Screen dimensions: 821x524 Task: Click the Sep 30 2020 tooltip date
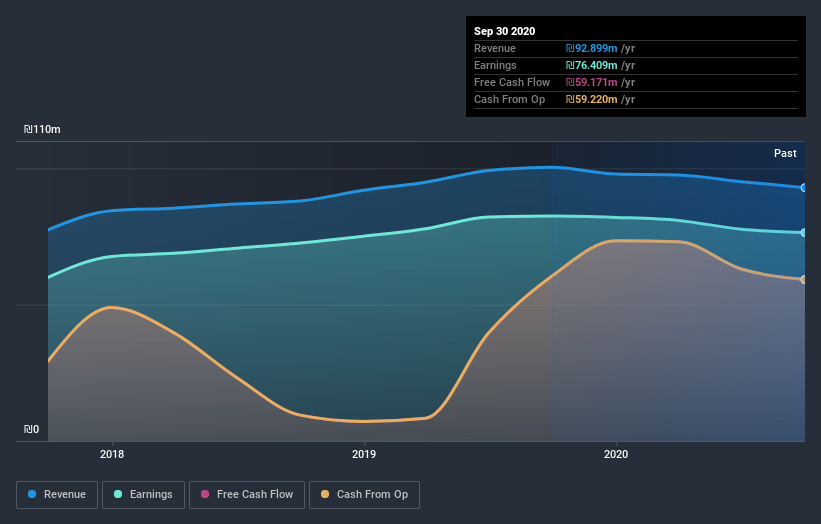pos(504,31)
